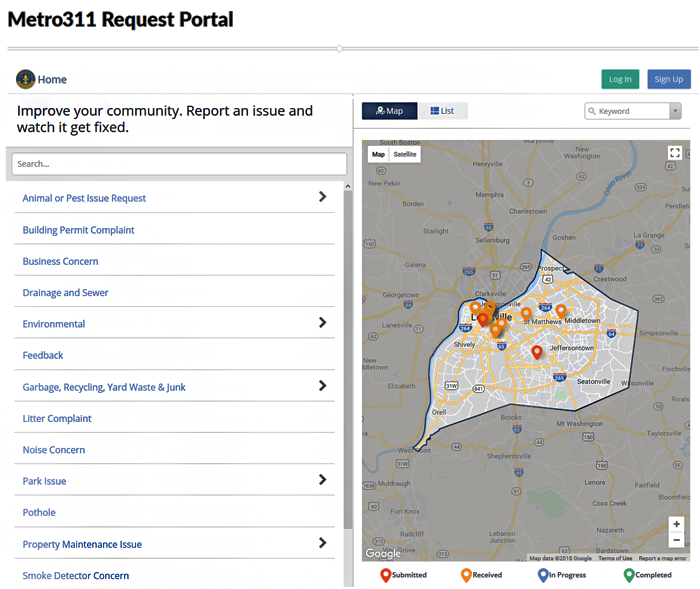Click red submitted marker near Jeffersontown
Viewport: 700px width, 589px height.
pyautogui.click(x=537, y=352)
